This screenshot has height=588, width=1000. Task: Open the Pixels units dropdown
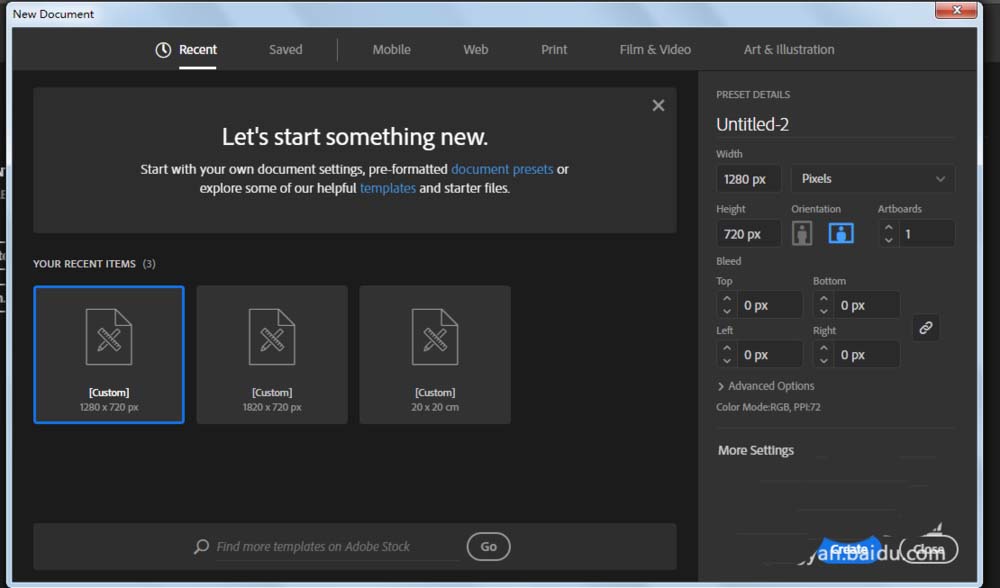click(873, 179)
